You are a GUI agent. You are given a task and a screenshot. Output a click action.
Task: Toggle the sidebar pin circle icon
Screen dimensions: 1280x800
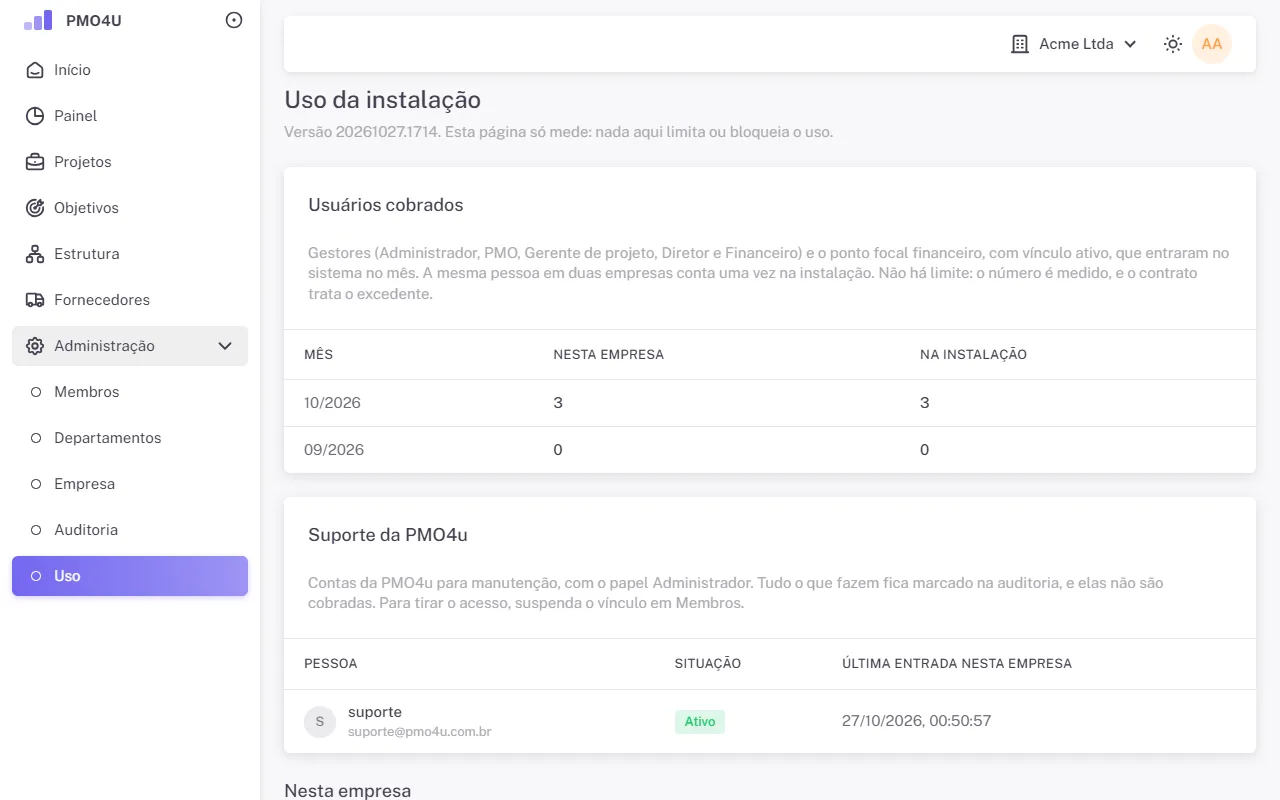(234, 20)
